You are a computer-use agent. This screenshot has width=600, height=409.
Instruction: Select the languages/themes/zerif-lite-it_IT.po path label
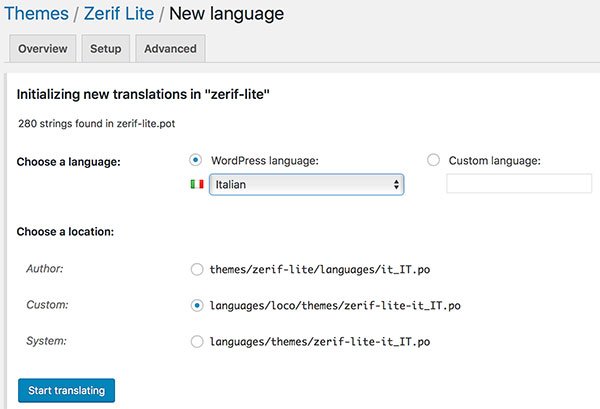(x=320, y=341)
